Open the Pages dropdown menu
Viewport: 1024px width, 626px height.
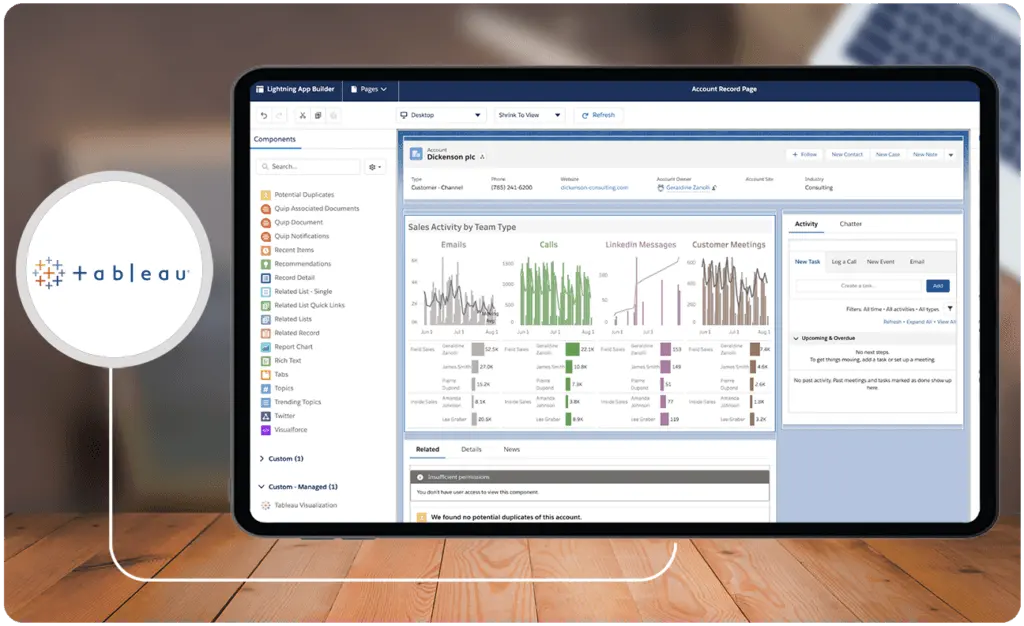369,89
